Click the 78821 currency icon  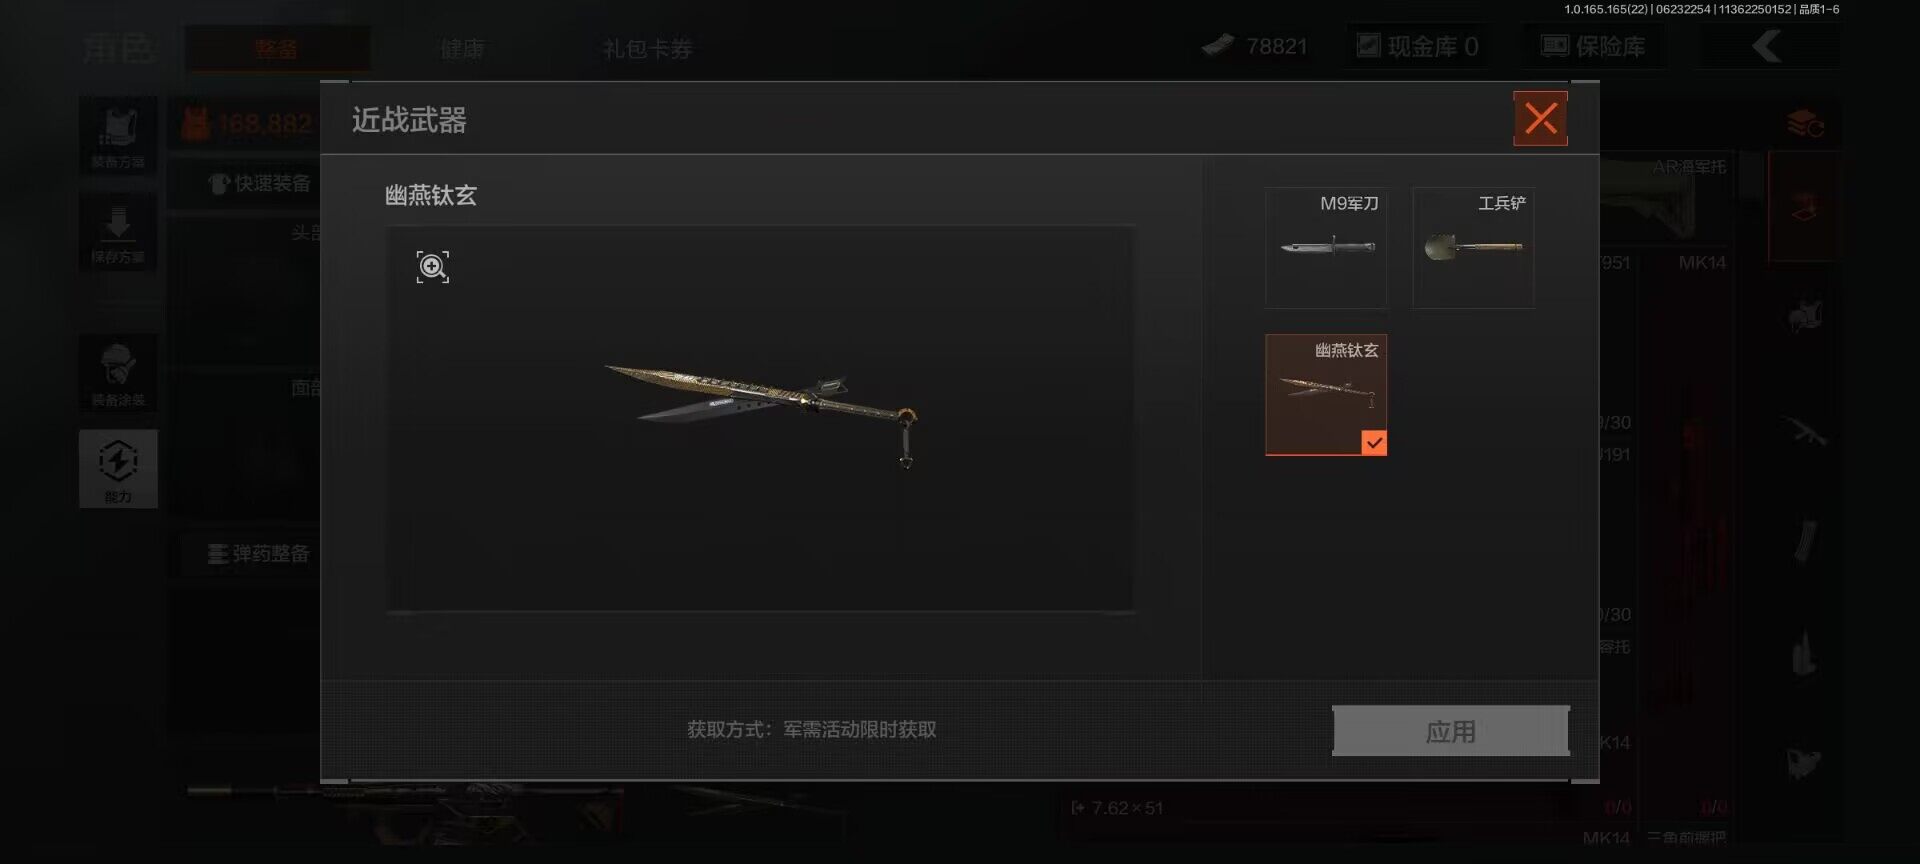point(1218,45)
